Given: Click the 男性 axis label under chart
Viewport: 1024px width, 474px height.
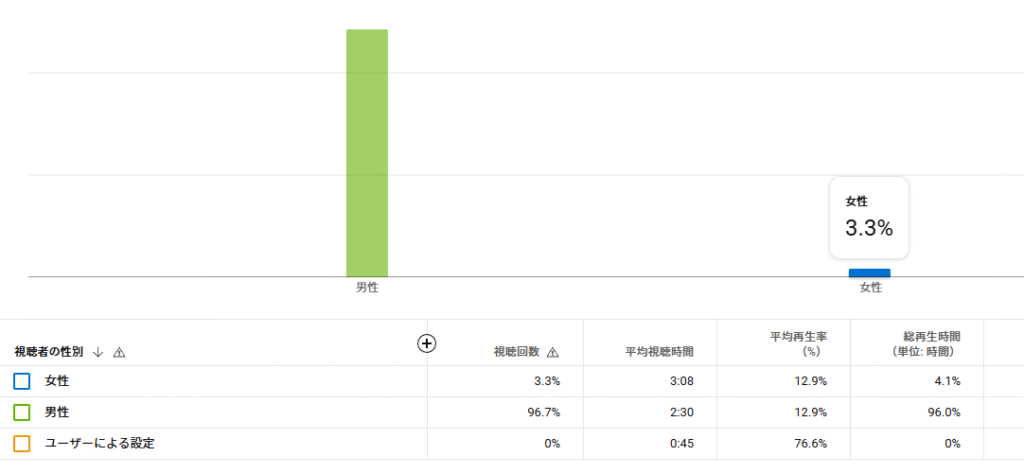Looking at the screenshot, I should point(367,288).
